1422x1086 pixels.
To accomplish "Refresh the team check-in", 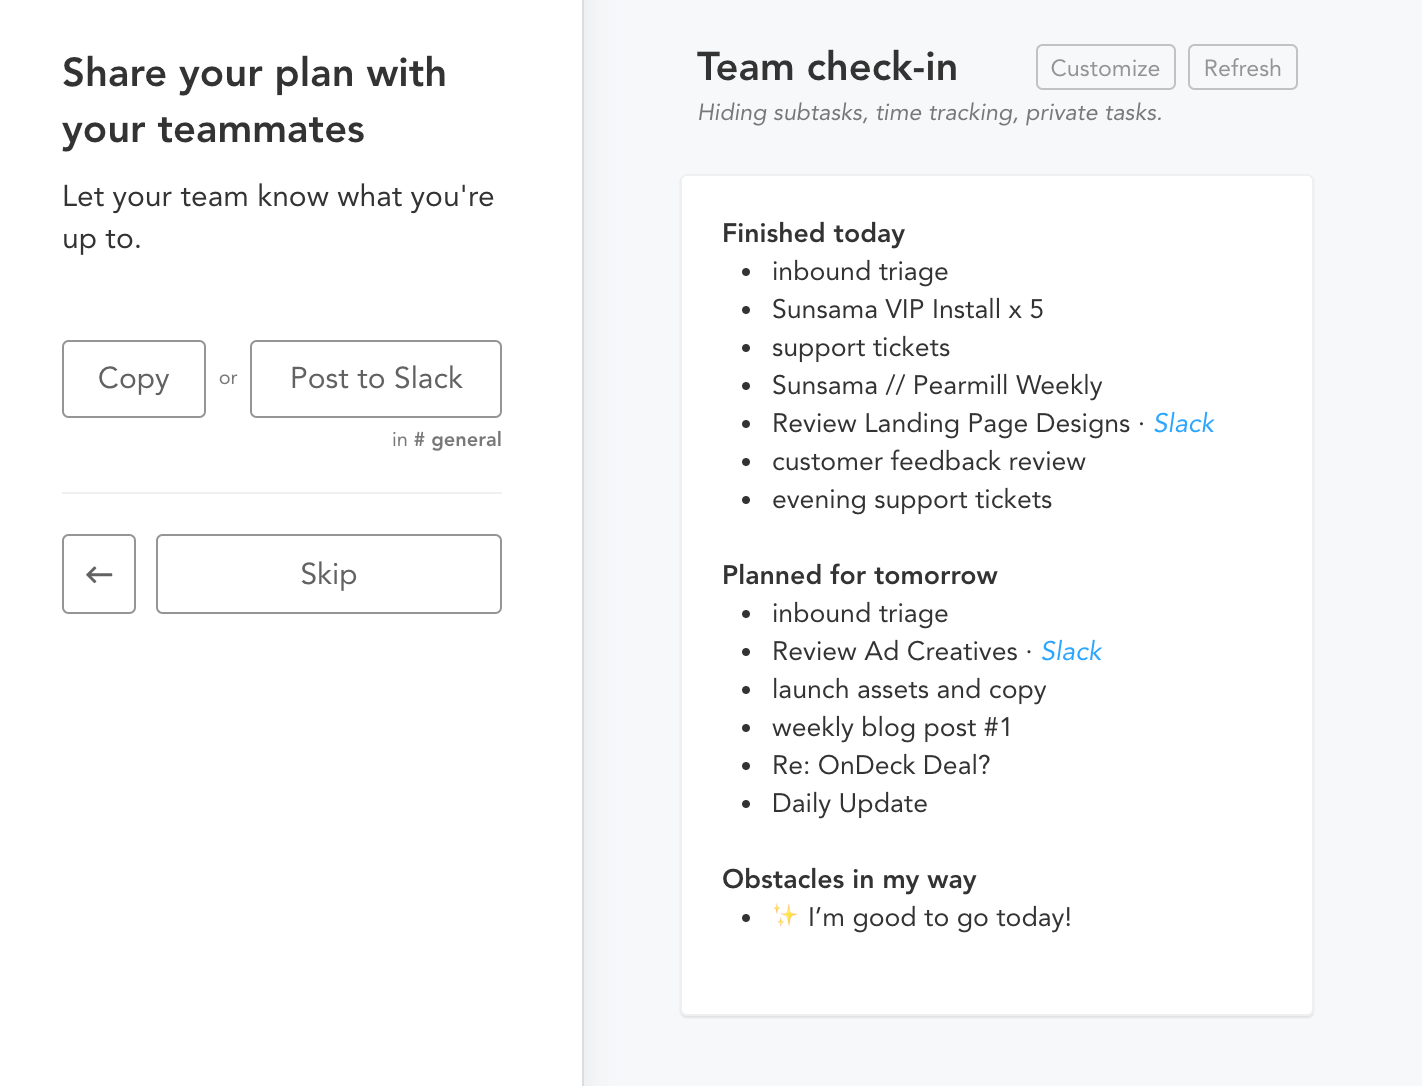I will (x=1242, y=68).
